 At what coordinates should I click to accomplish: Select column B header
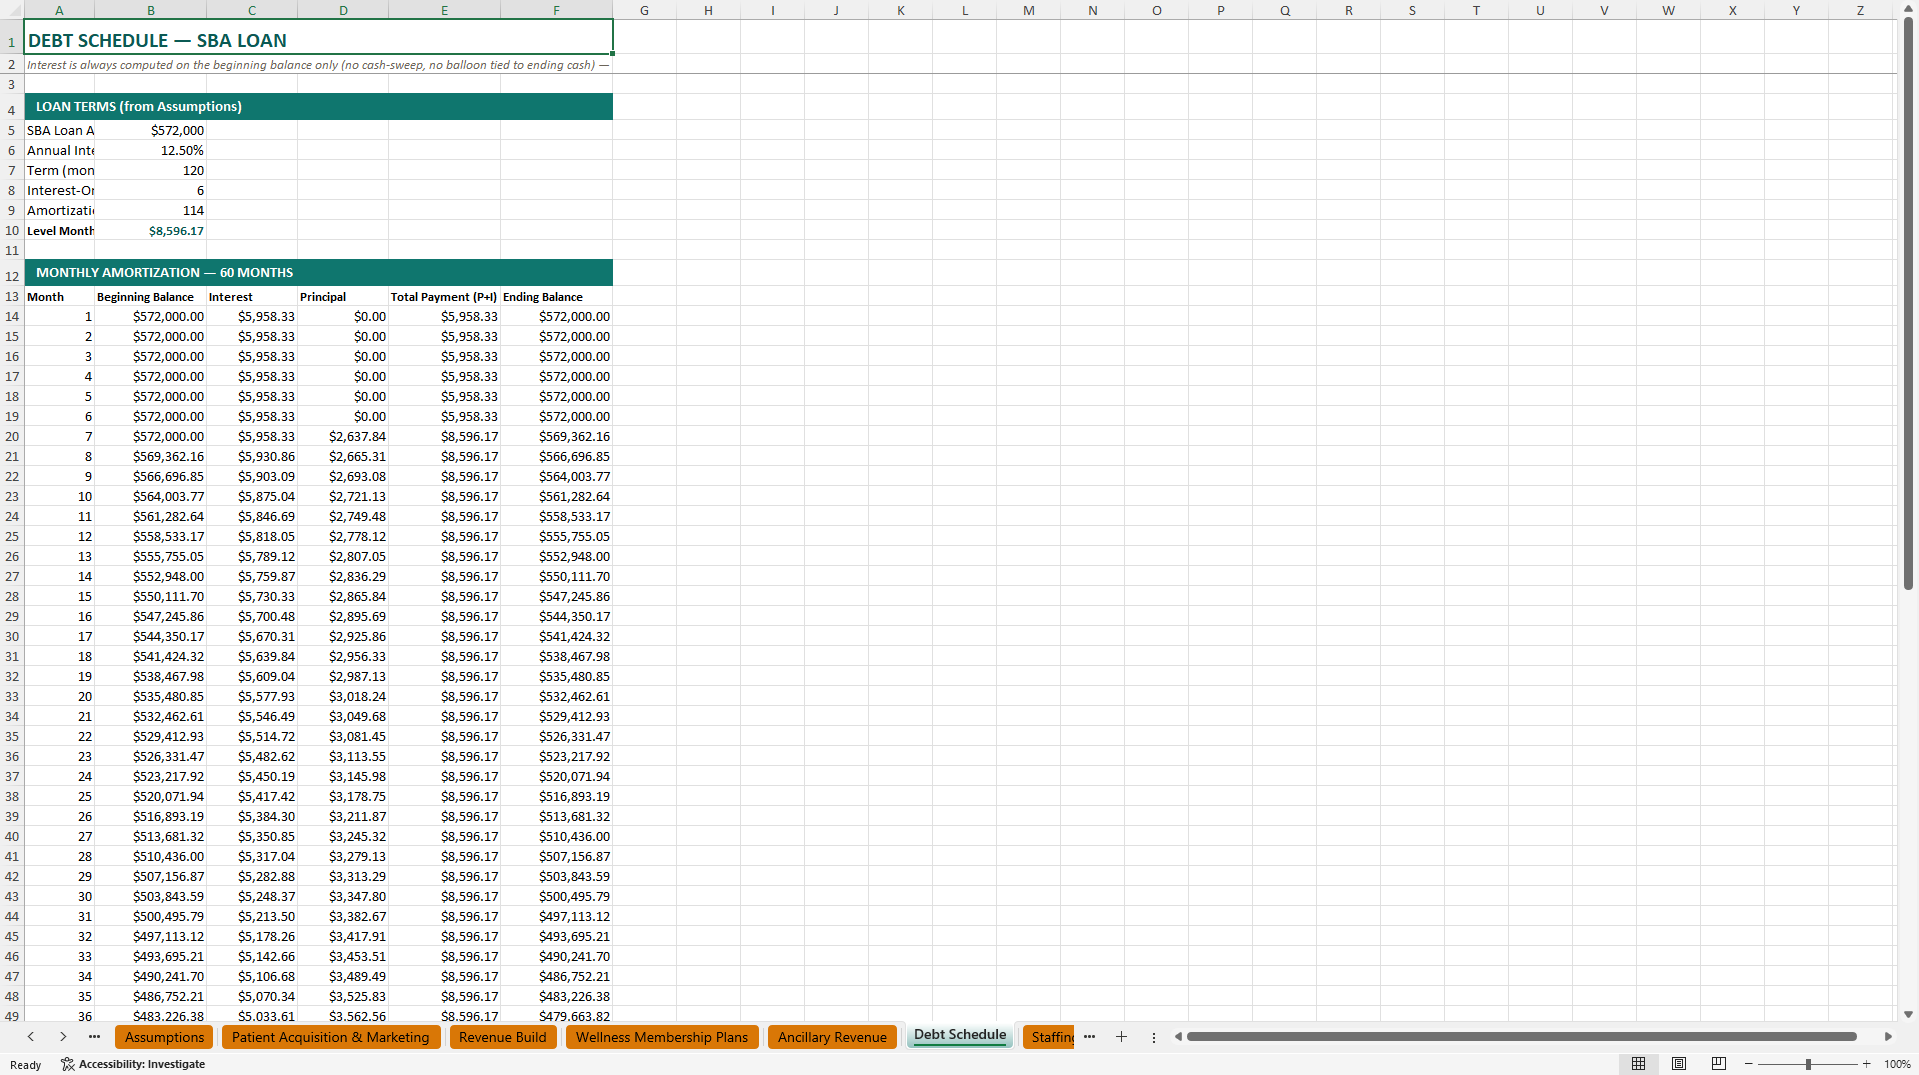click(x=151, y=10)
